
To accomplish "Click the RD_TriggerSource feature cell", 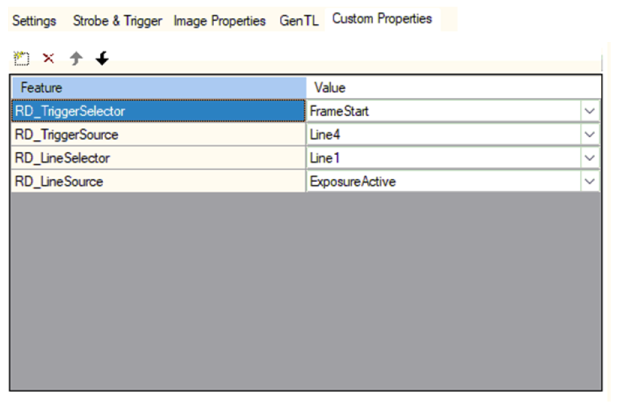I will point(157,134).
